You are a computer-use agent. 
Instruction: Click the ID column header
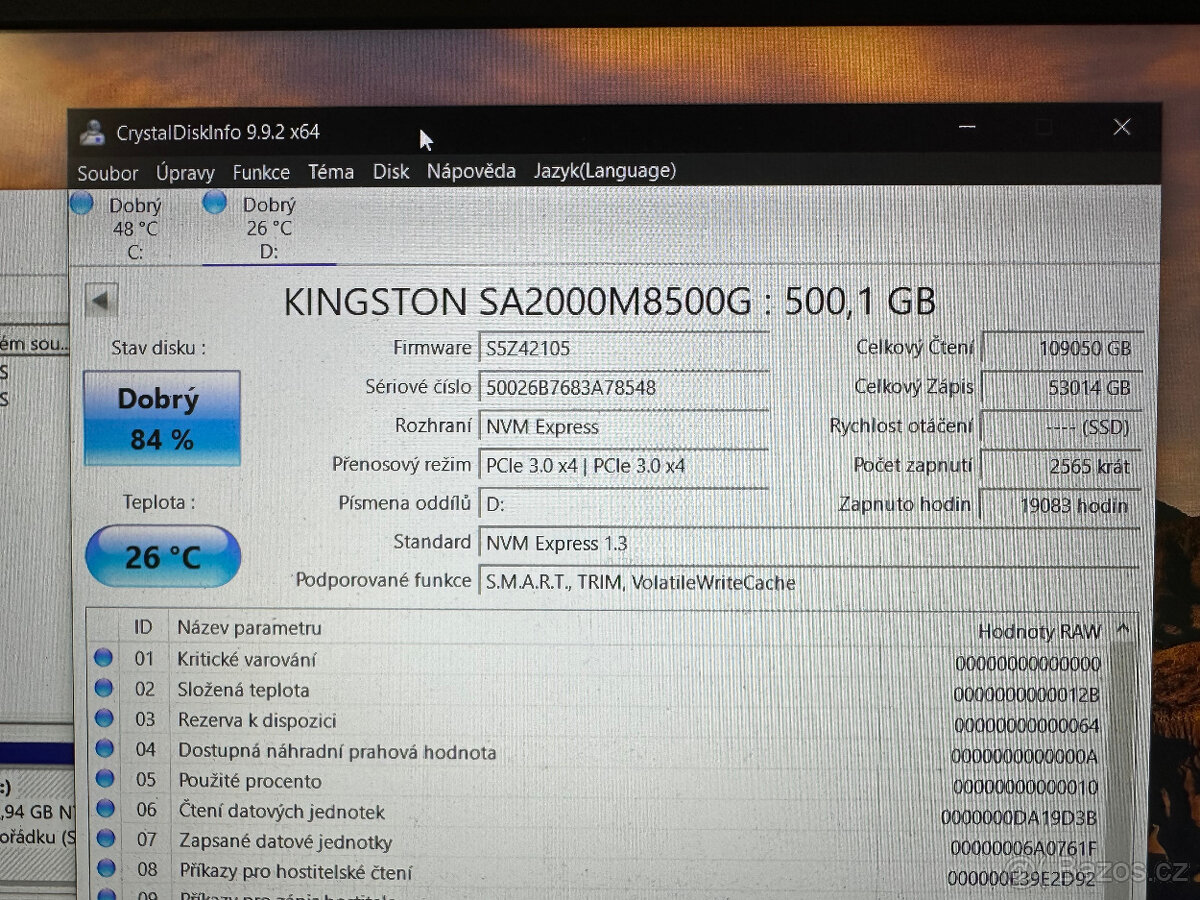pos(144,627)
